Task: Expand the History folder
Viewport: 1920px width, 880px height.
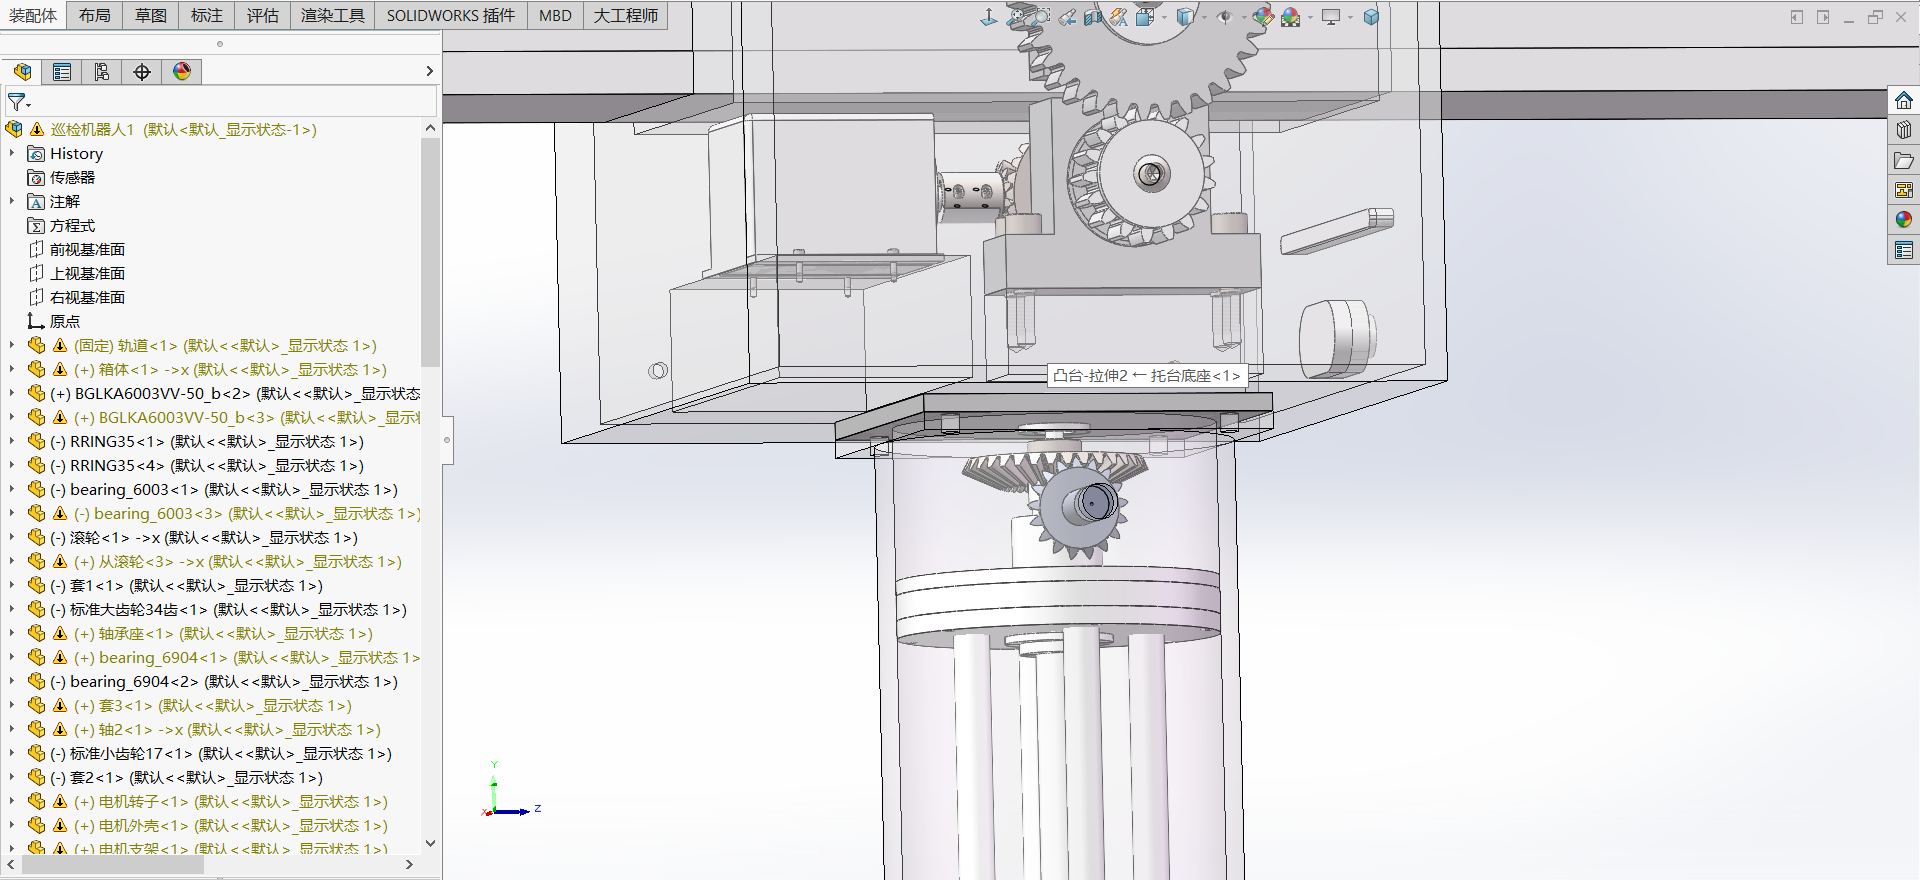Action: coord(12,153)
